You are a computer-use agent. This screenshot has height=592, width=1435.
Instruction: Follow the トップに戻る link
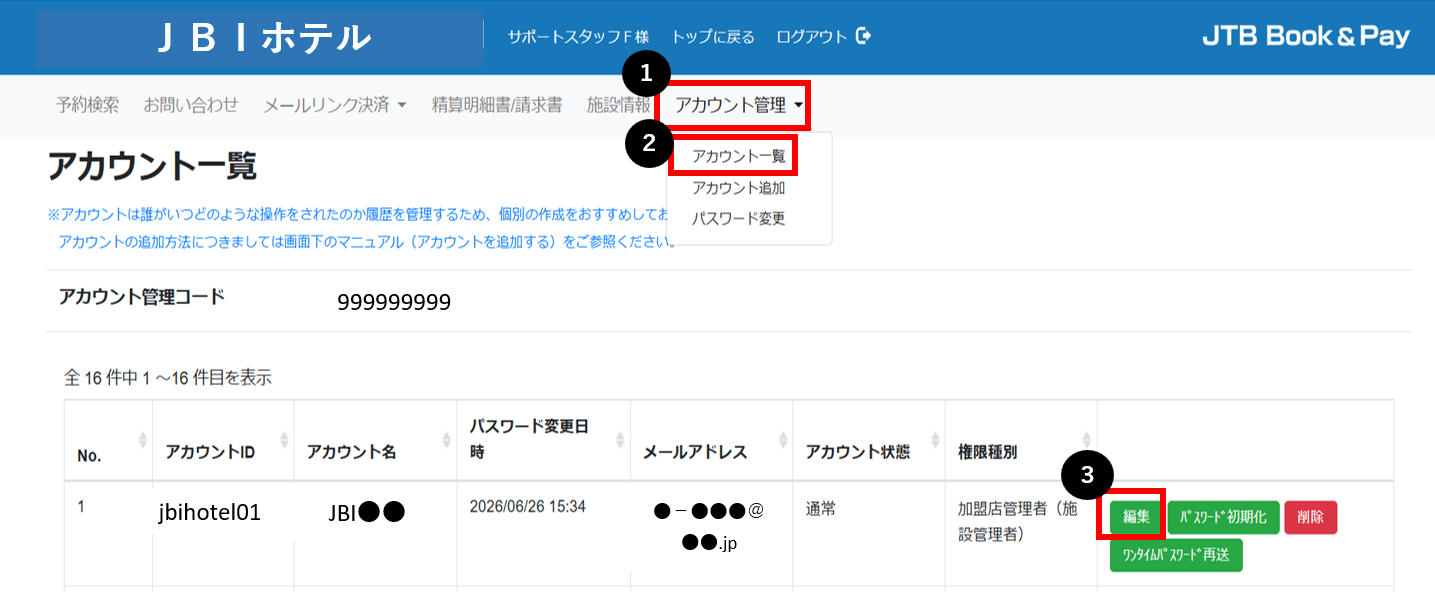(x=713, y=36)
